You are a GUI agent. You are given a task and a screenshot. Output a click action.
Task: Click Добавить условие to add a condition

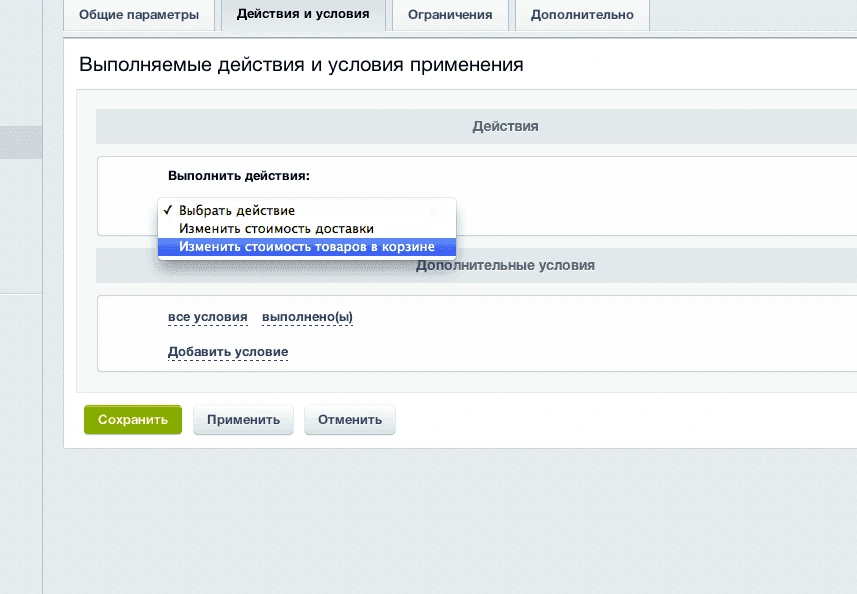click(x=228, y=352)
